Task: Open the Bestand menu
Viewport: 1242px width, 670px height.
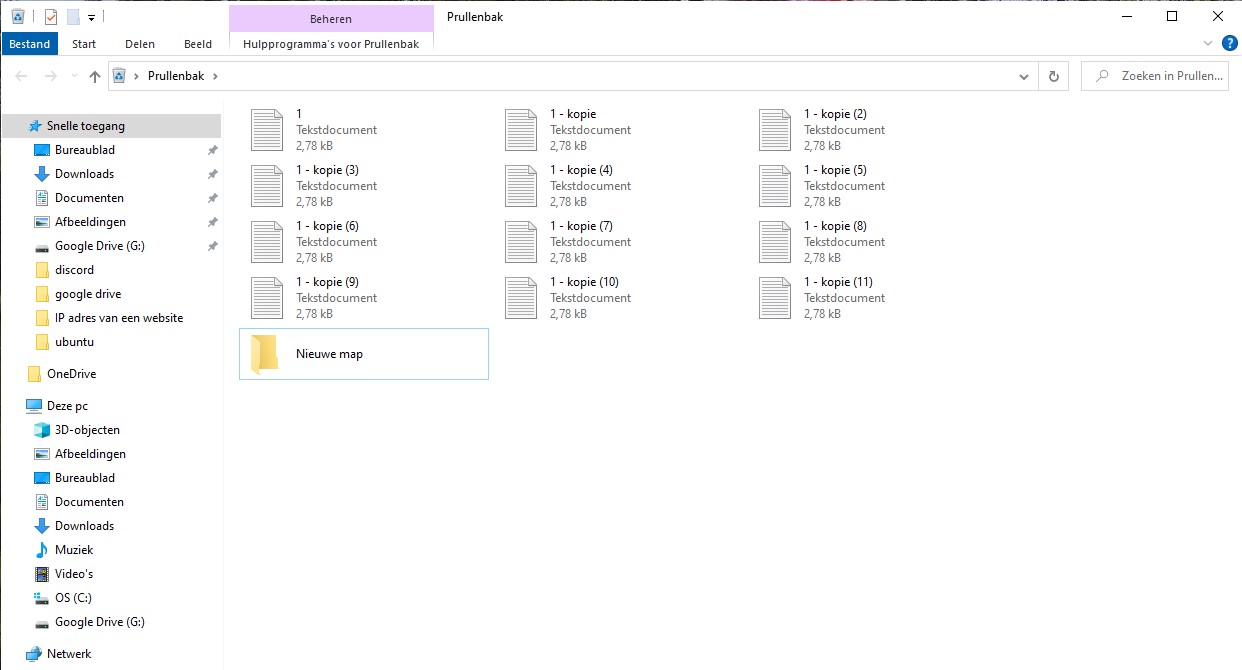Action: [x=30, y=44]
